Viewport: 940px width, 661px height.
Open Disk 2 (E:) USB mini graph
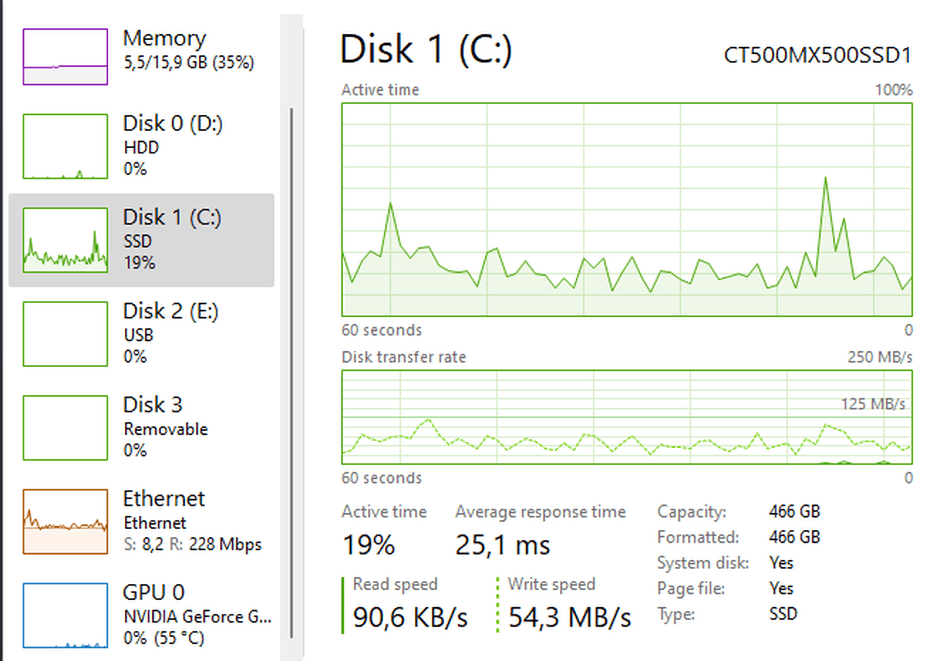tap(65, 334)
